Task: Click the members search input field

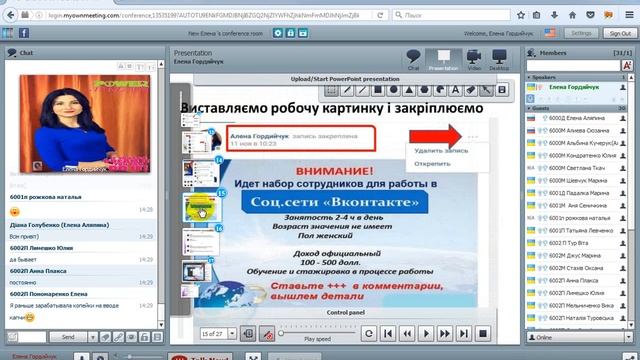Action: click(573, 65)
